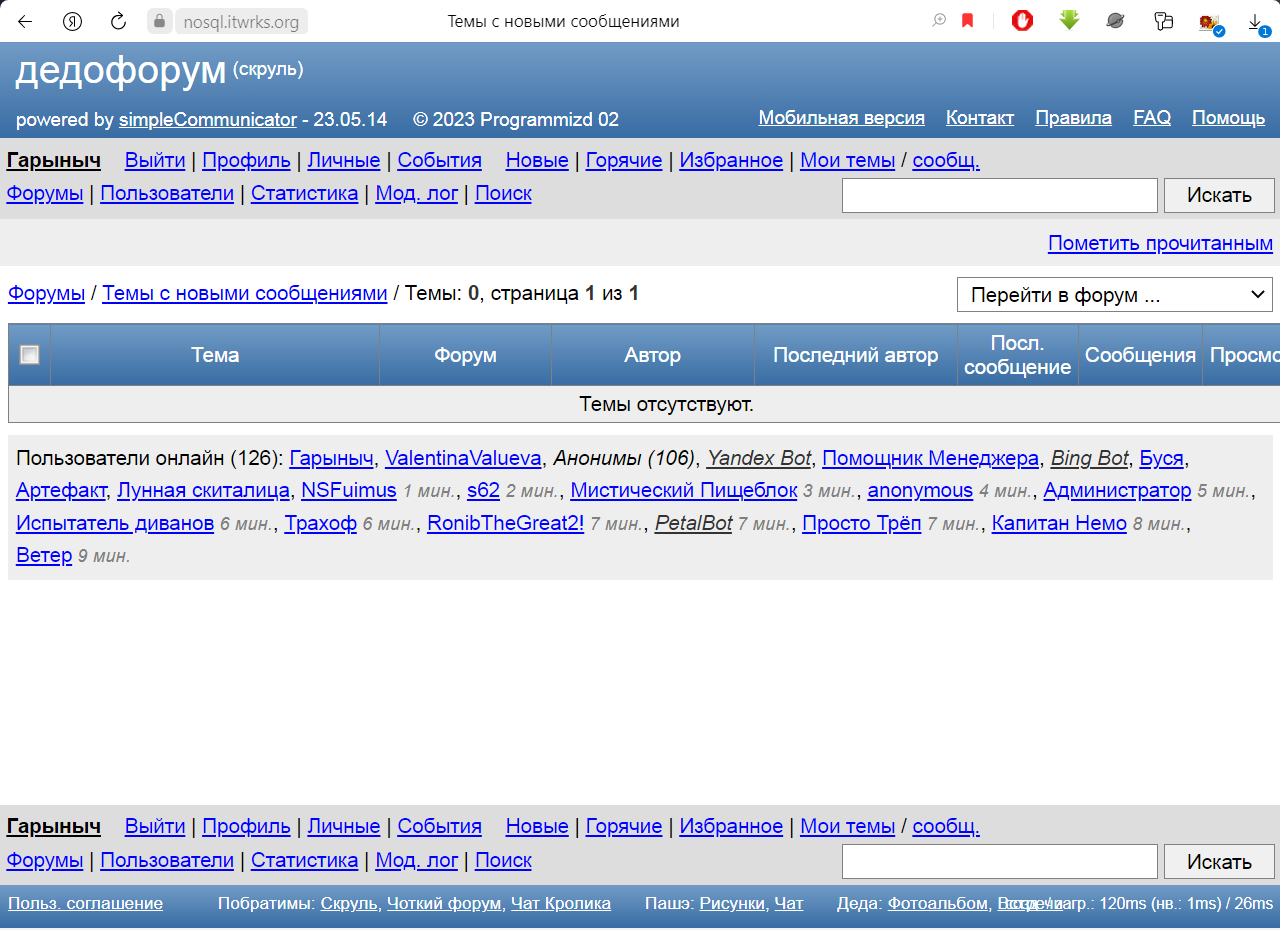This screenshot has width=1280, height=930.
Task: Reload the page with the refresh icon
Action: coord(118,21)
